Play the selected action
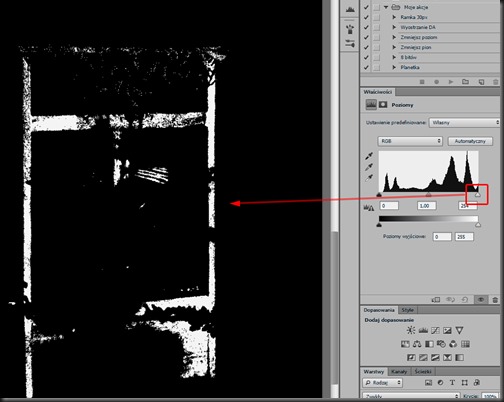504x402 pixels. tap(451, 82)
